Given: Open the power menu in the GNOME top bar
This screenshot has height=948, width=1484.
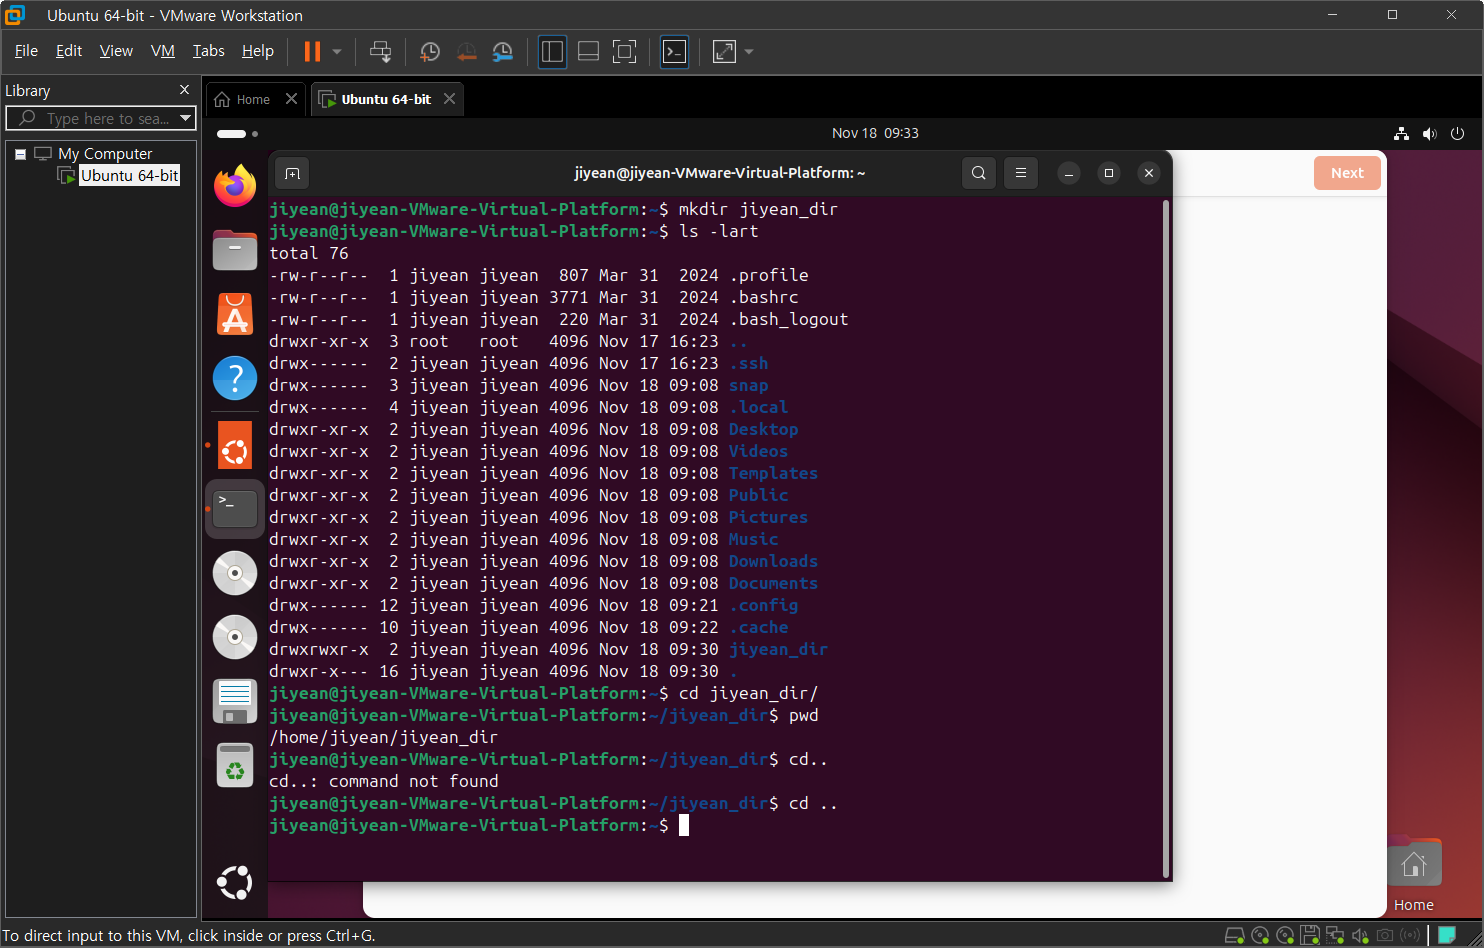Looking at the screenshot, I should tap(1457, 133).
